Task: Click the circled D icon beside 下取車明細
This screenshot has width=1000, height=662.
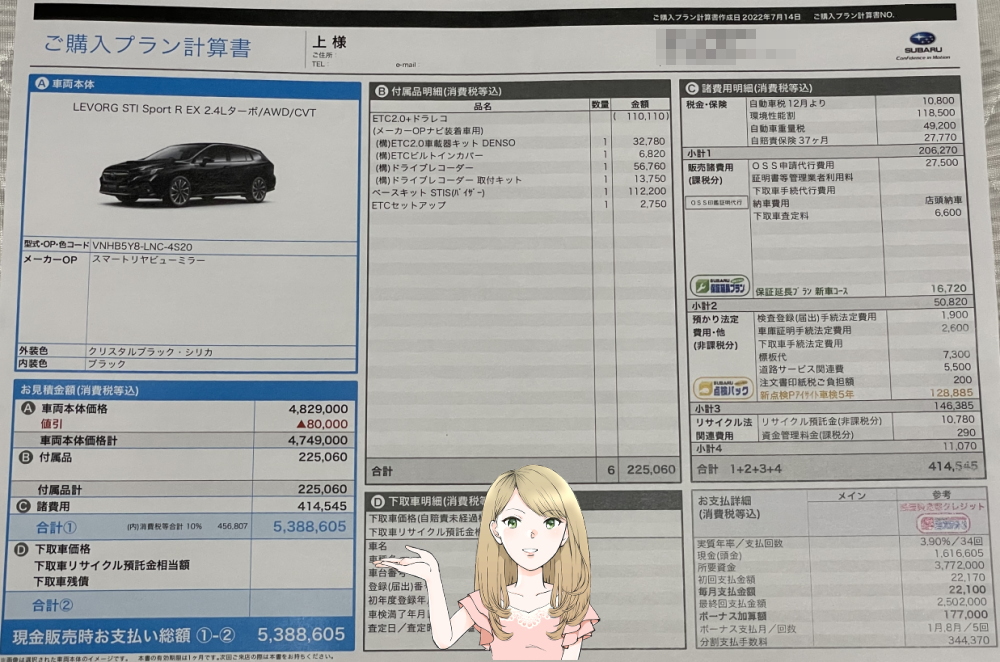Action: (x=377, y=501)
